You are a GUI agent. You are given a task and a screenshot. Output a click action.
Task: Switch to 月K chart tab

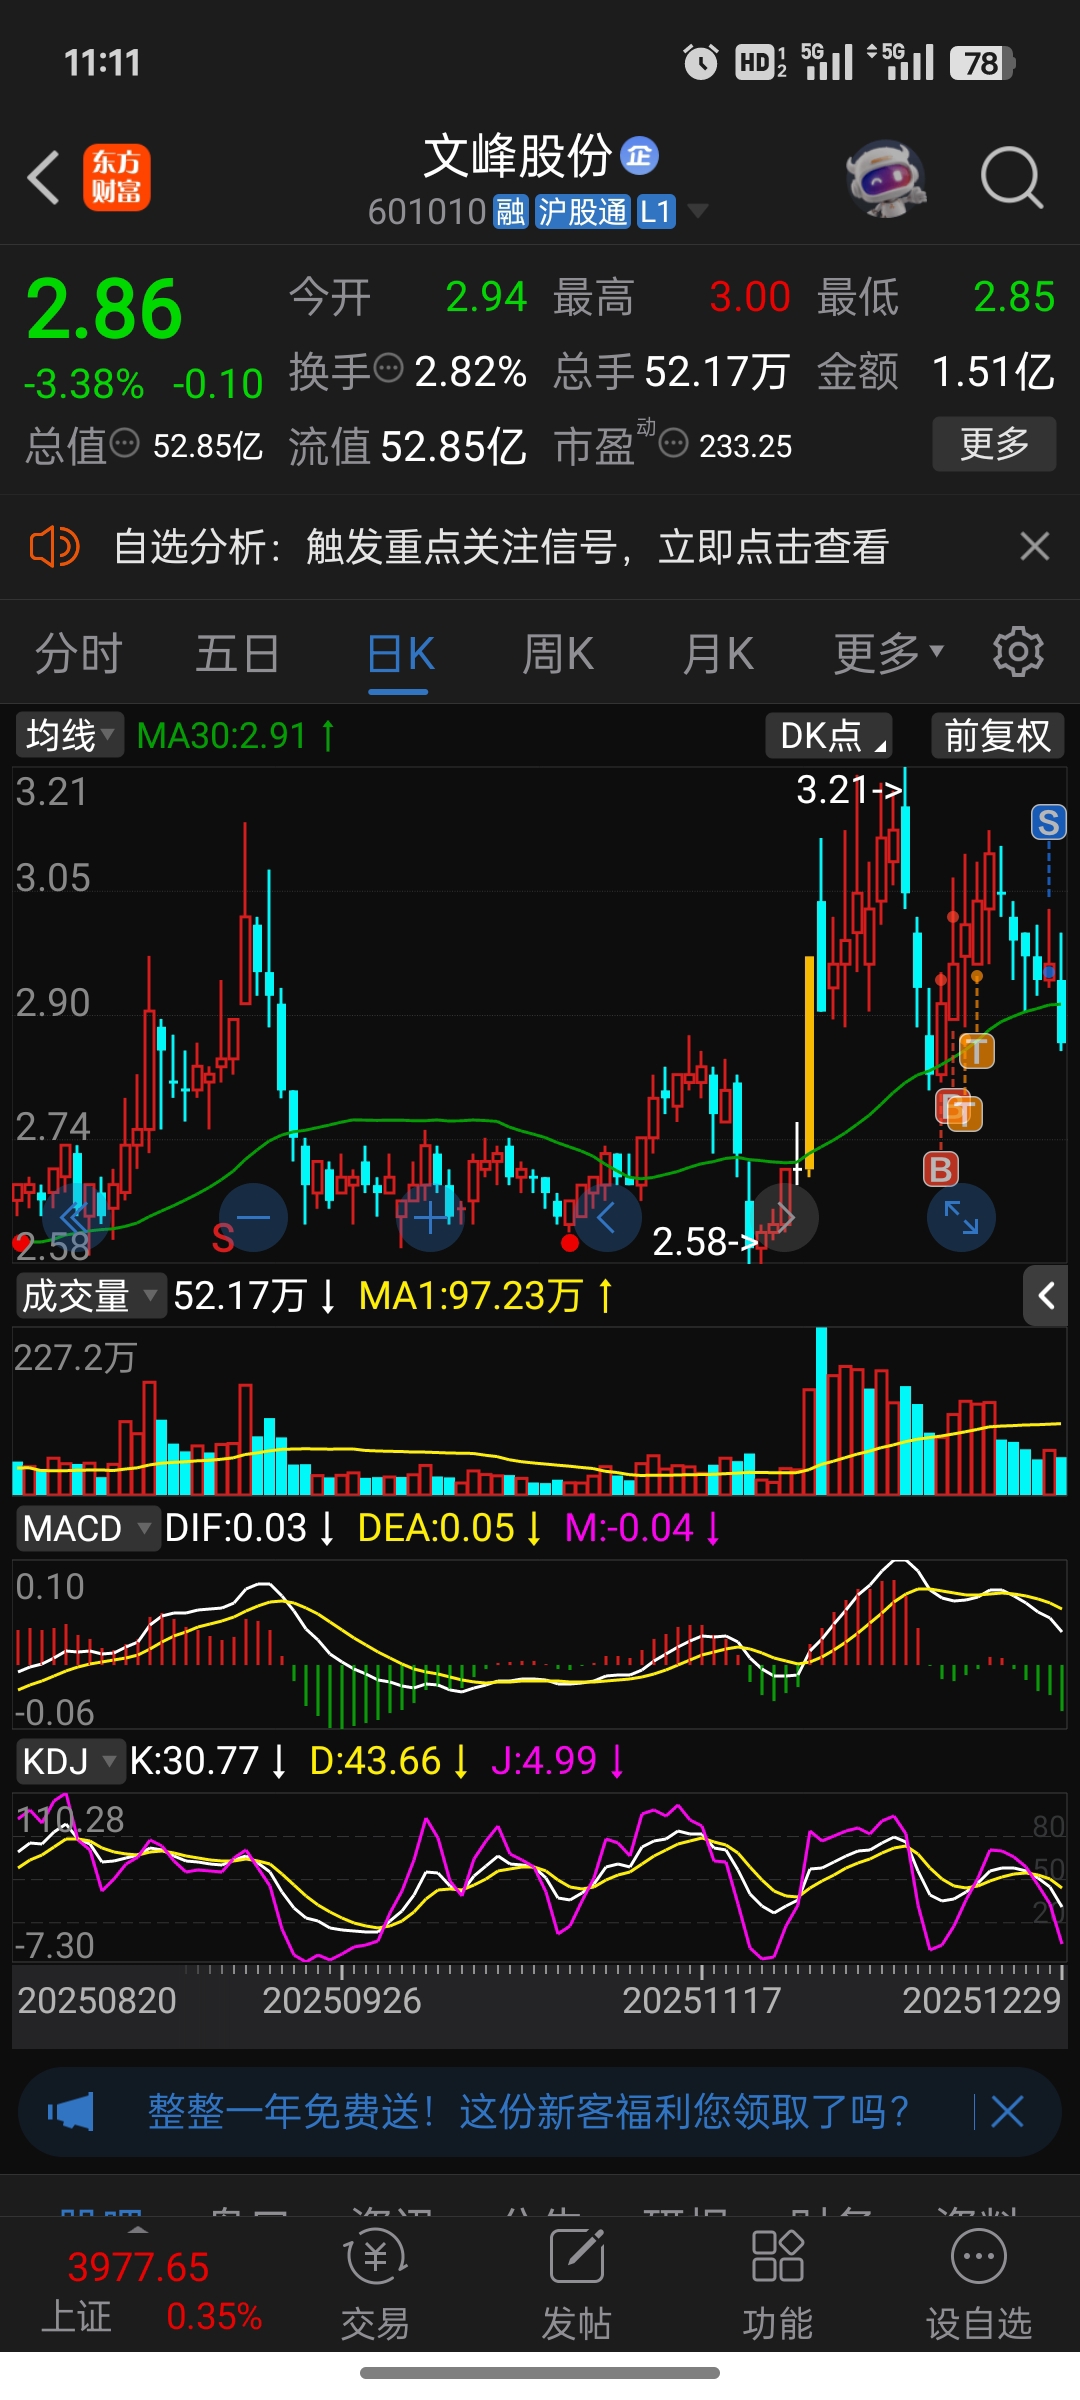pos(718,655)
